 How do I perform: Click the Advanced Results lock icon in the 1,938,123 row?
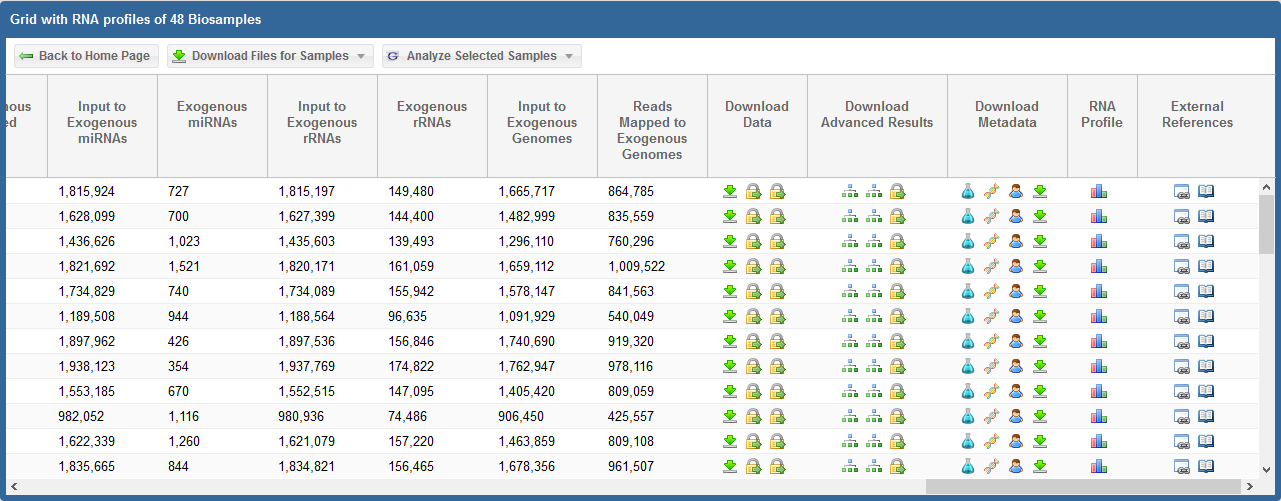tap(898, 366)
